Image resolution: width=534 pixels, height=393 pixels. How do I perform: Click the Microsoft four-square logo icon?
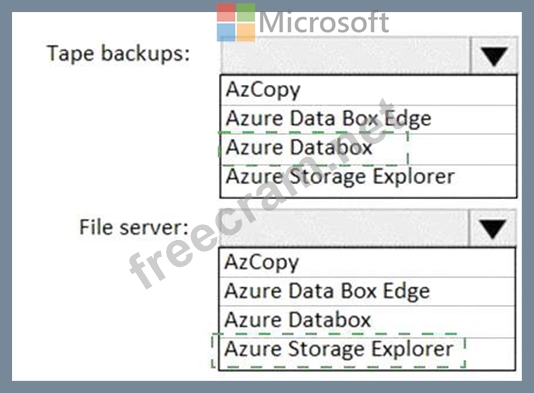tap(236, 22)
